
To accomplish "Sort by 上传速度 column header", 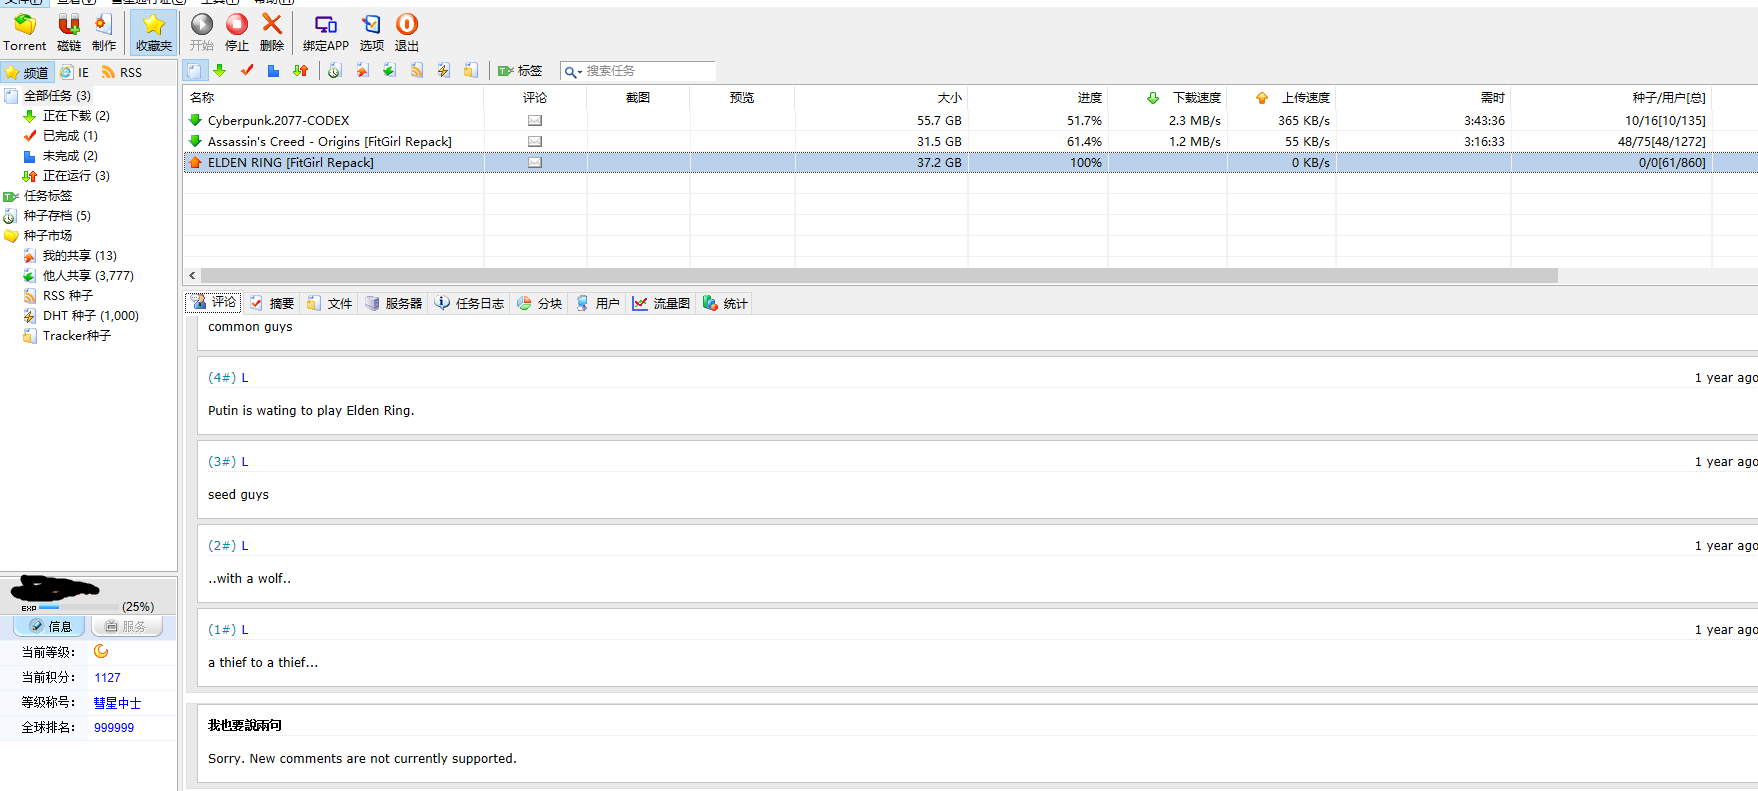I will 1281,97.
